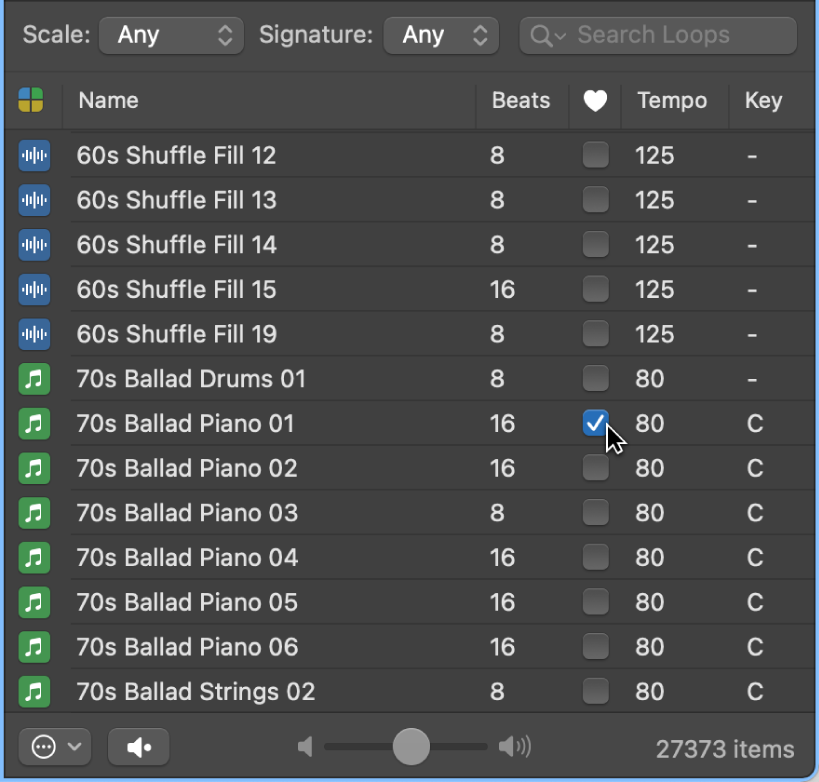Image resolution: width=819 pixels, height=782 pixels.
Task: Click the low volume speaker icon
Action: coord(305,746)
